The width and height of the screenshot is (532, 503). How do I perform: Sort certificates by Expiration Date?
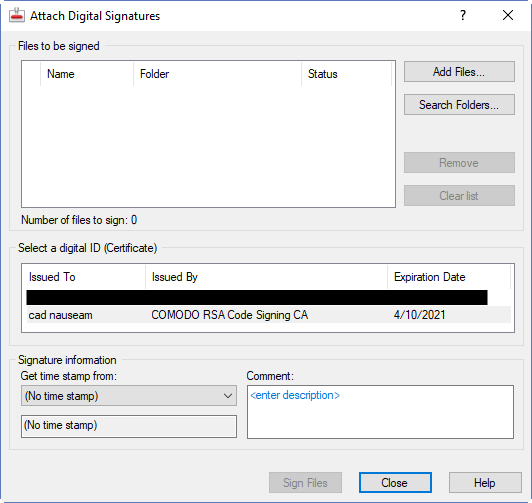tap(449, 277)
